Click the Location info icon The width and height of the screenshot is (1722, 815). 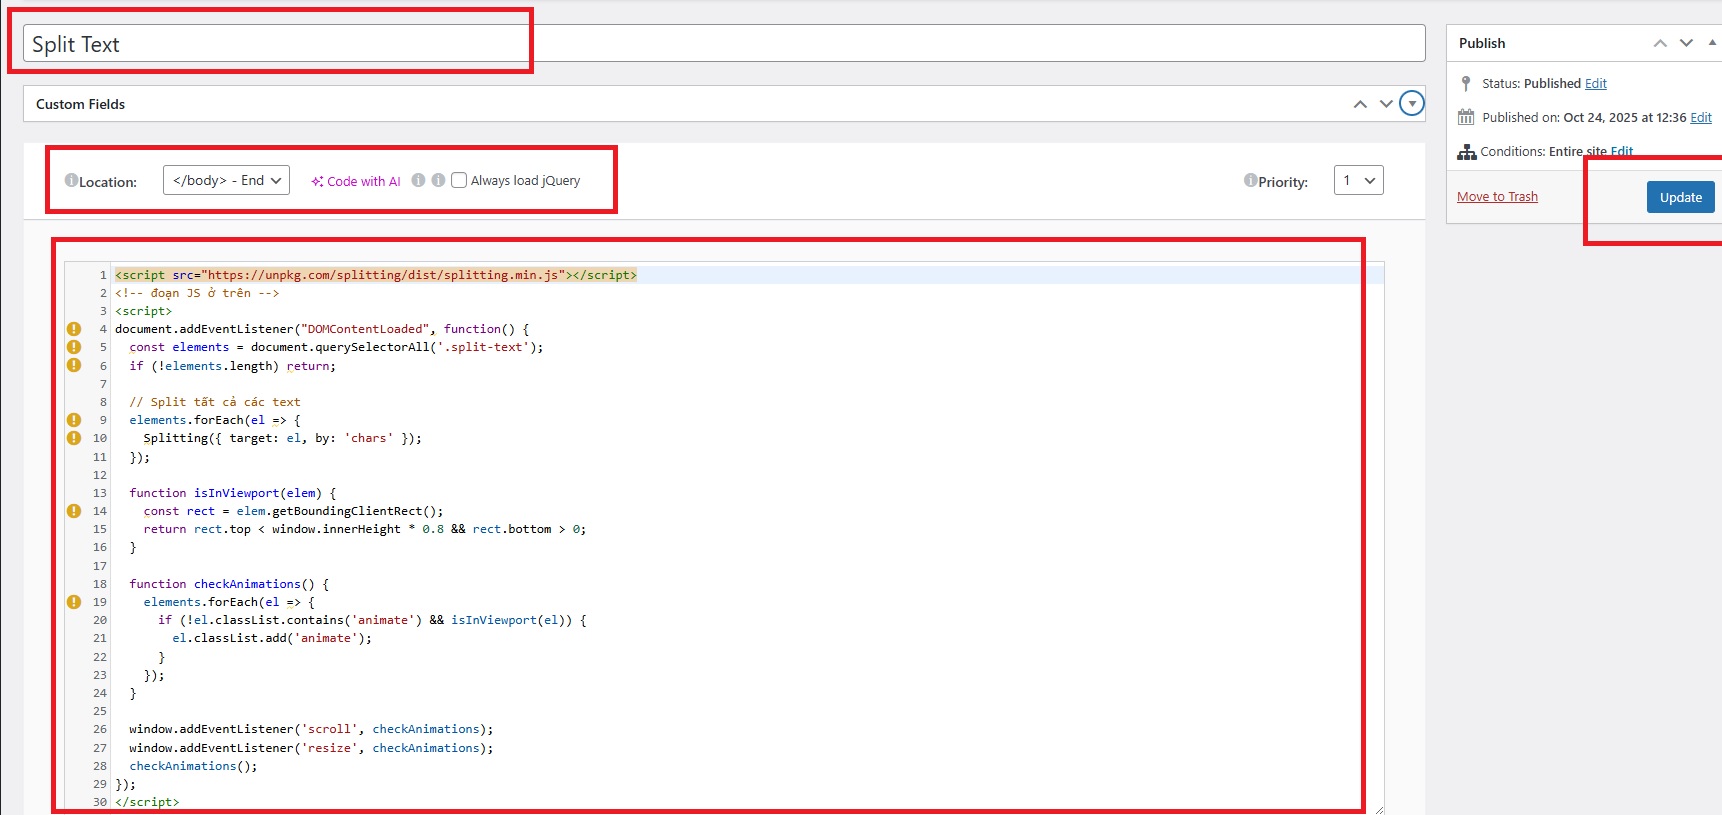pos(71,181)
